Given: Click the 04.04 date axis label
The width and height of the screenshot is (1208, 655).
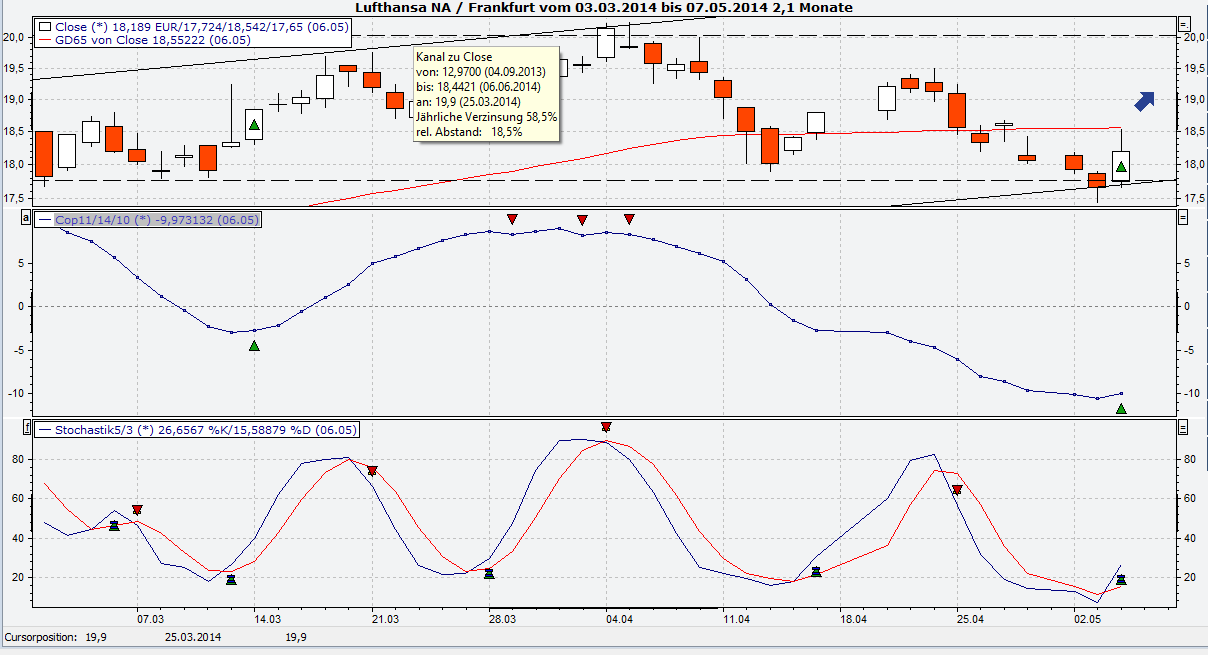Looking at the screenshot, I should click(x=620, y=620).
